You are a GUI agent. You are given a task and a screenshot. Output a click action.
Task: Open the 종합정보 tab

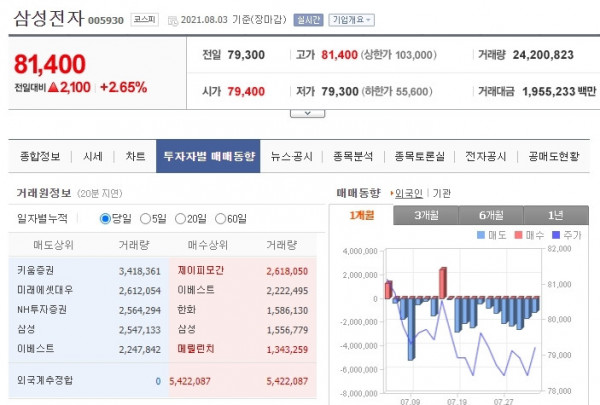click(40, 156)
